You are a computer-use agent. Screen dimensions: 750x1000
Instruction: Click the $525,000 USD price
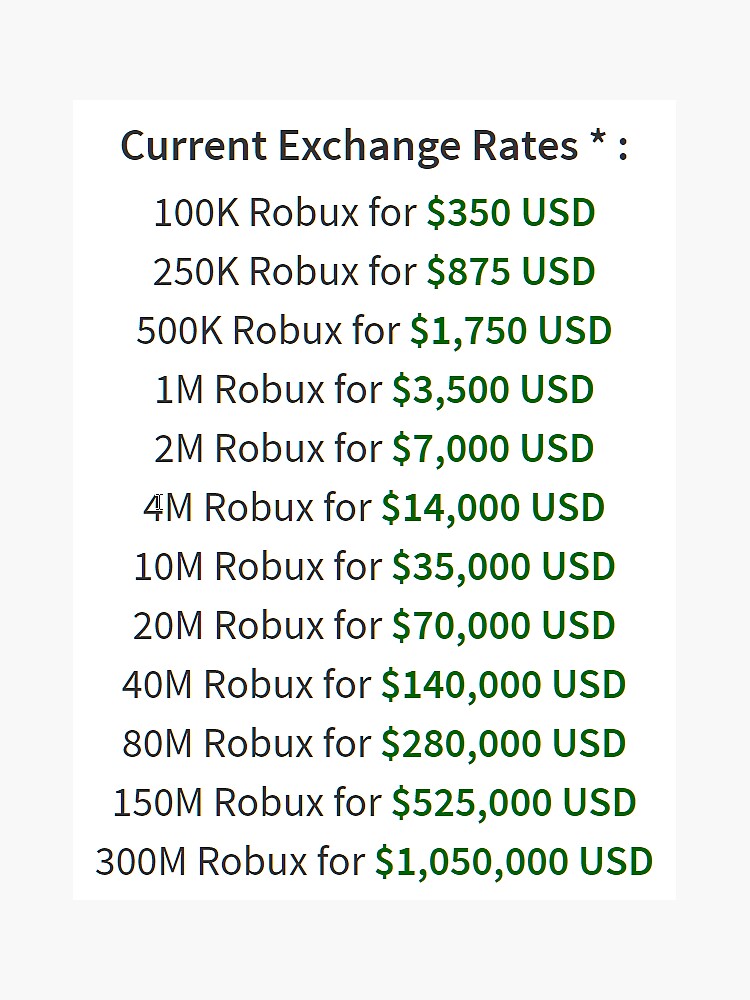pyautogui.click(x=514, y=803)
